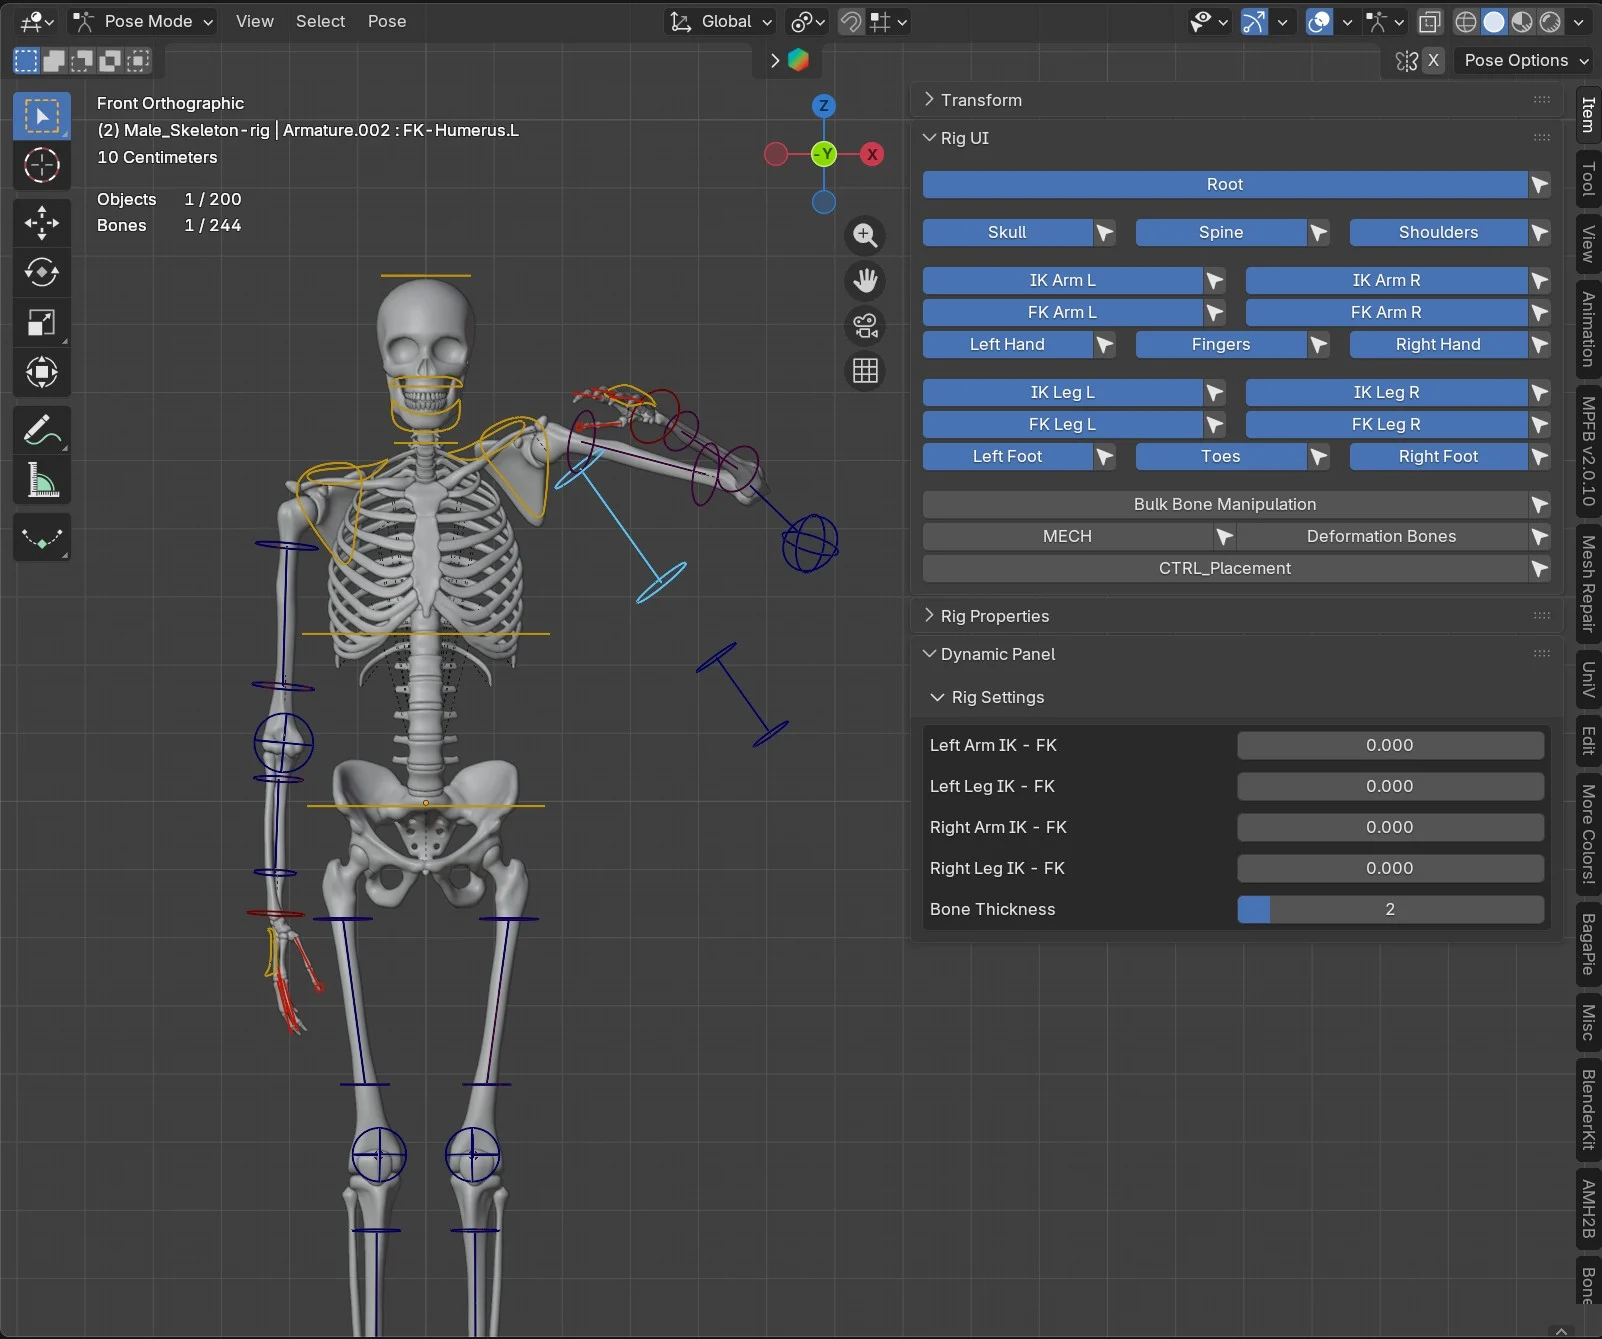Pick the Annotate pencil tool
Image resolution: width=1602 pixels, height=1339 pixels.
click(x=41, y=431)
